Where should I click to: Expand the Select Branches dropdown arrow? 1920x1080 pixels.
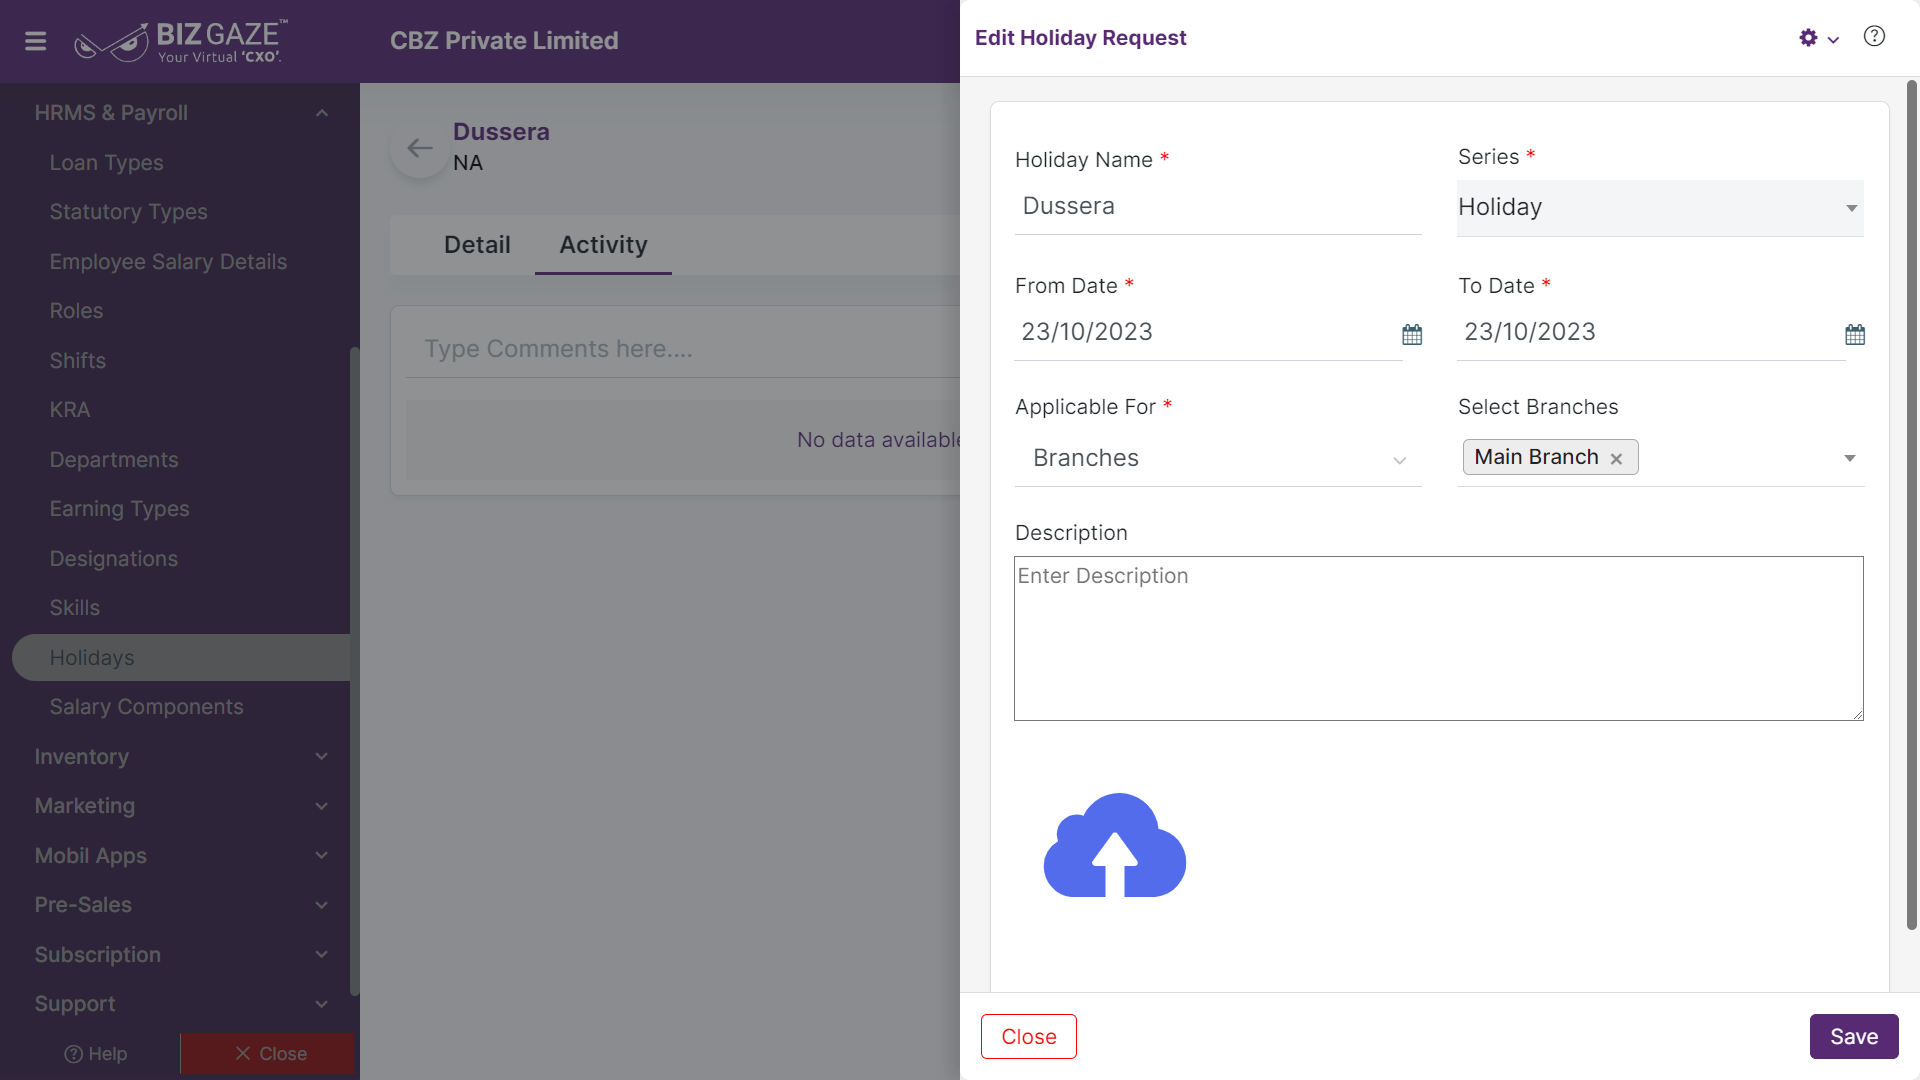pyautogui.click(x=1850, y=458)
